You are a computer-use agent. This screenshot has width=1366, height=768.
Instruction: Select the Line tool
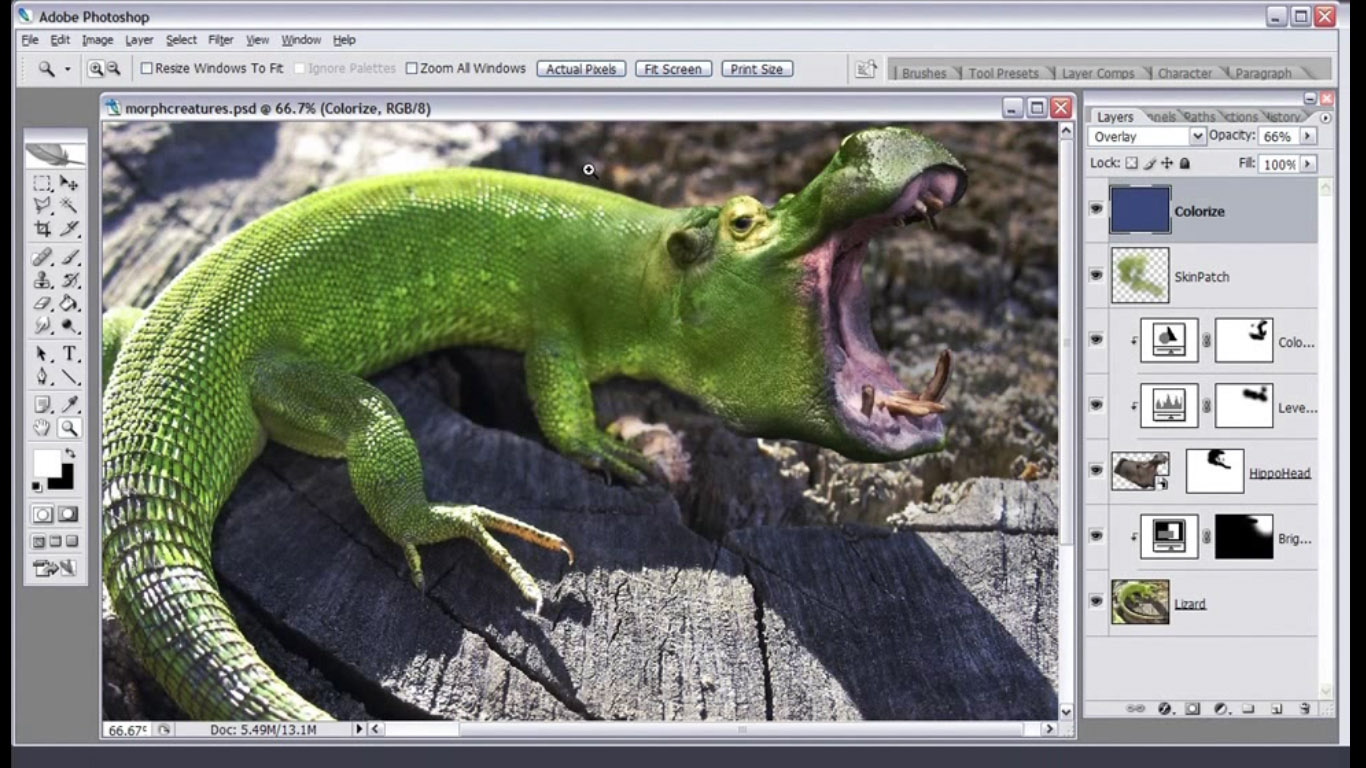69,377
